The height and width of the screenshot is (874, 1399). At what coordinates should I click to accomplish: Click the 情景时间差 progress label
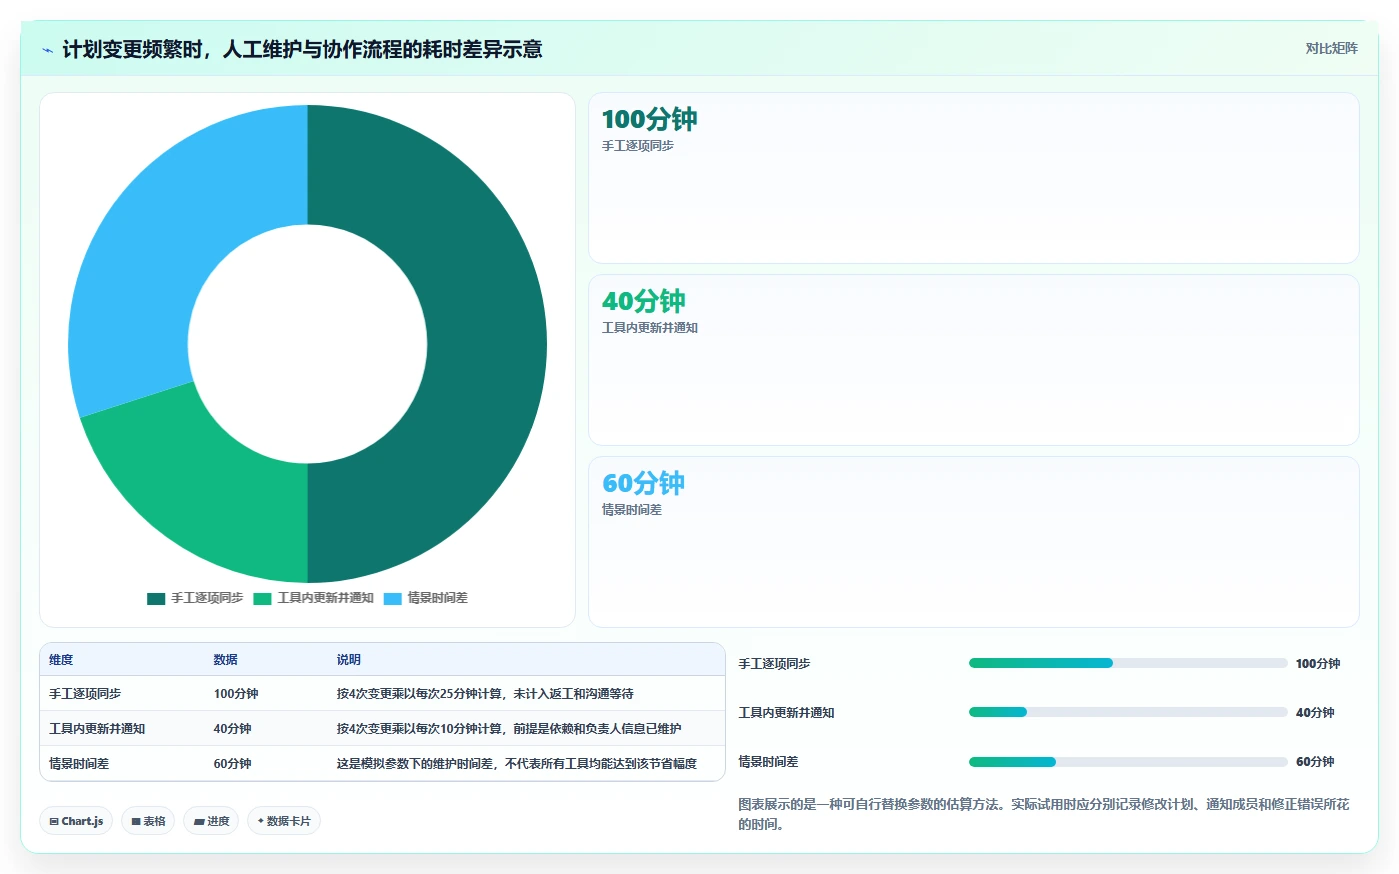(x=768, y=762)
